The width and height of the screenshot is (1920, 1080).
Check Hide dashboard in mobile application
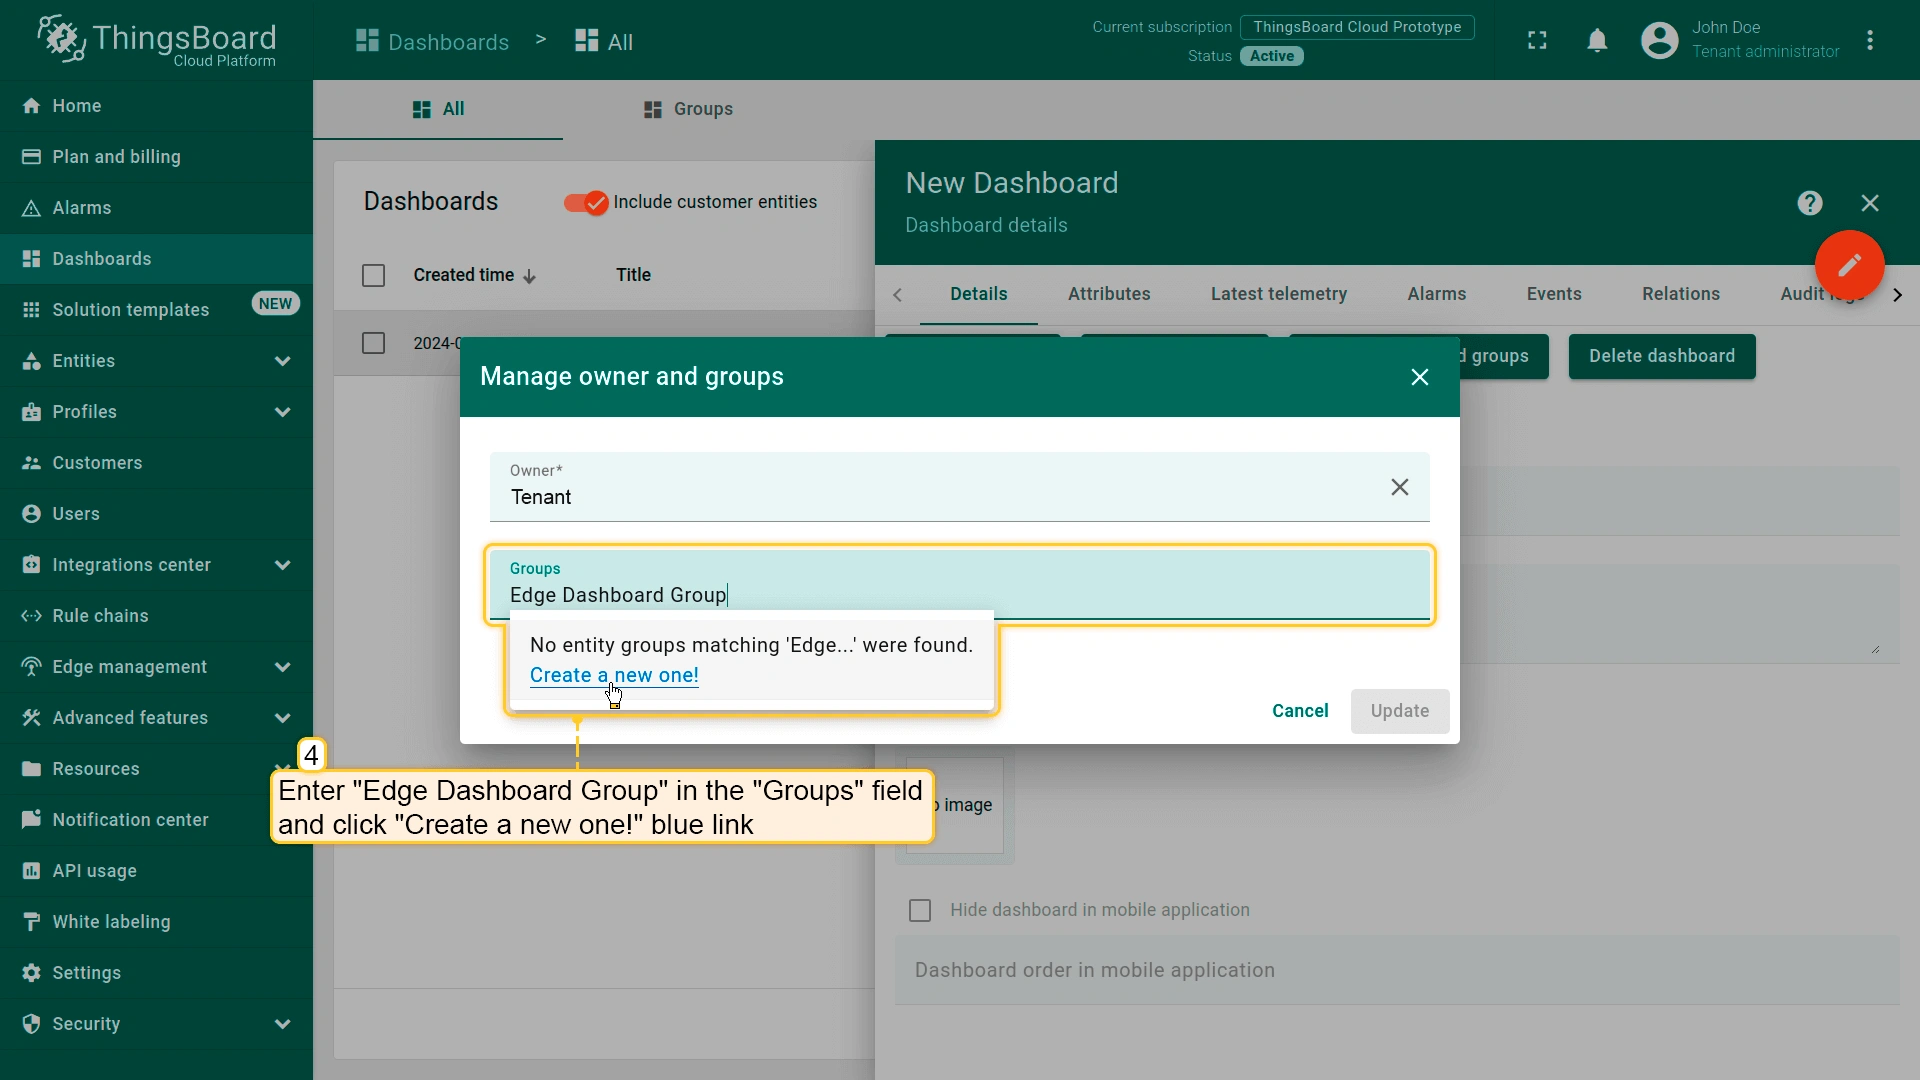point(920,910)
